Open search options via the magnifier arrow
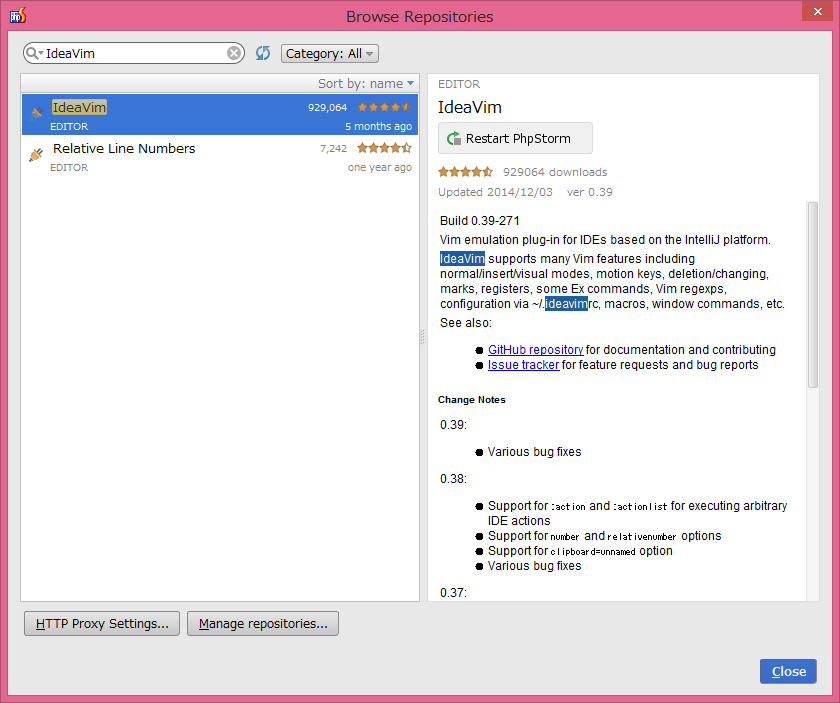Image resolution: width=840 pixels, height=703 pixels. [x=32, y=52]
